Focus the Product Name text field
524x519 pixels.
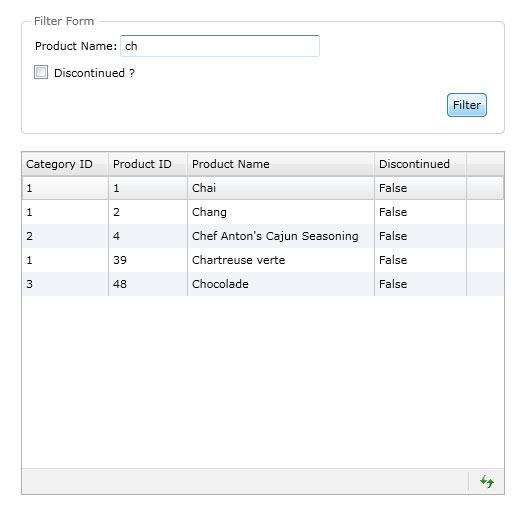click(220, 46)
